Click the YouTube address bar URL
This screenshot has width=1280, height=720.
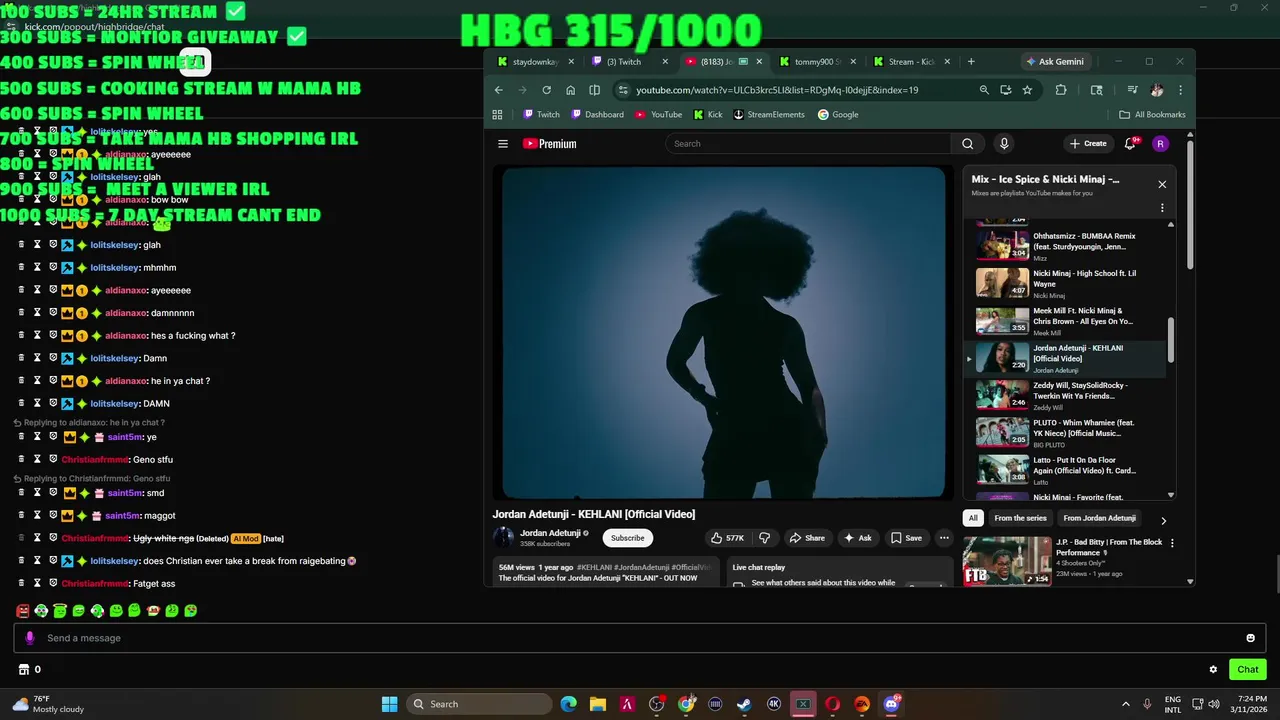tap(777, 90)
